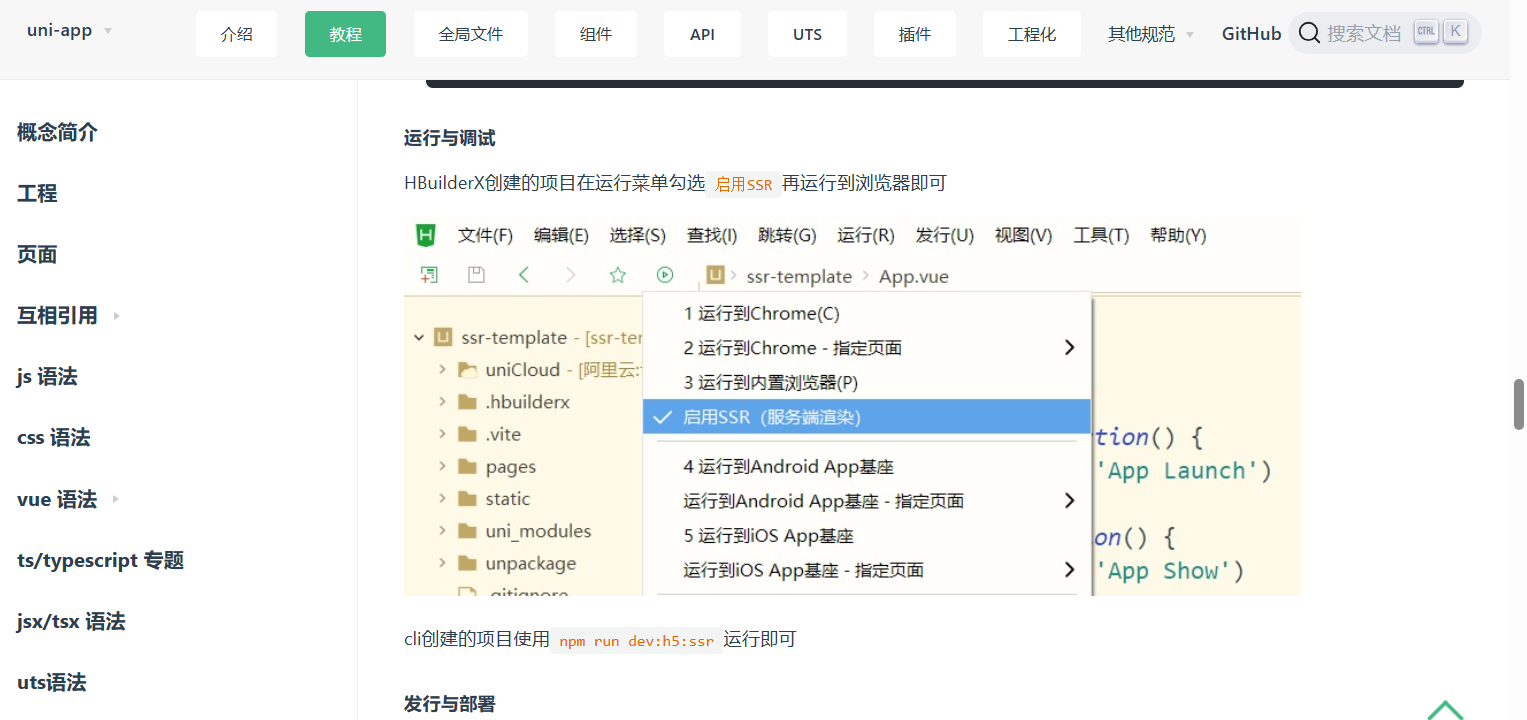Click the search magnifier icon
This screenshot has height=720, width=1527.
point(1309,33)
